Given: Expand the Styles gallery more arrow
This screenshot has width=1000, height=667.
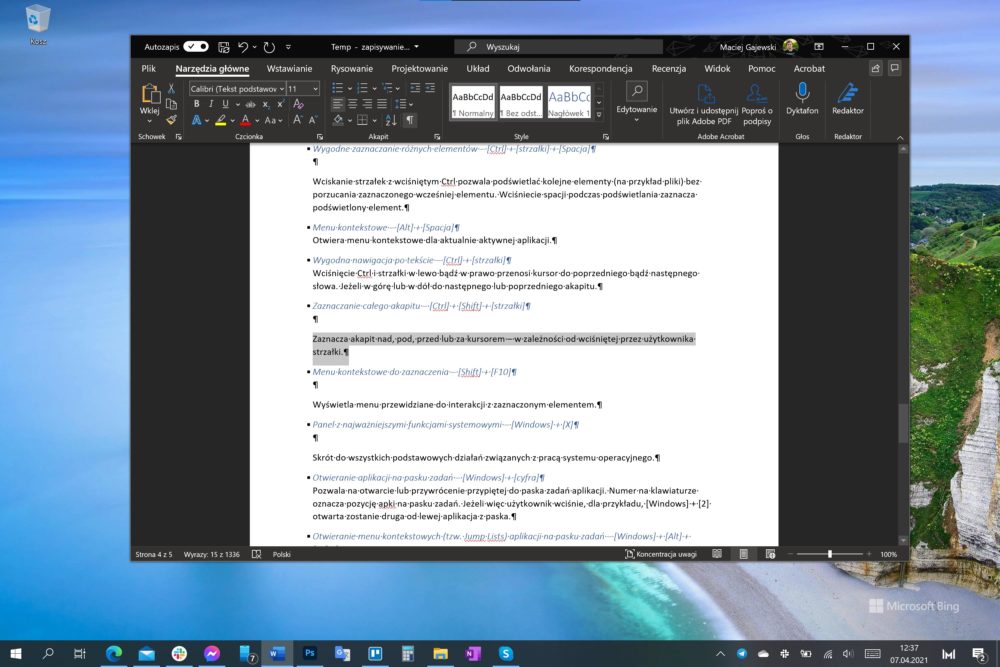Looking at the screenshot, I should coord(599,115).
